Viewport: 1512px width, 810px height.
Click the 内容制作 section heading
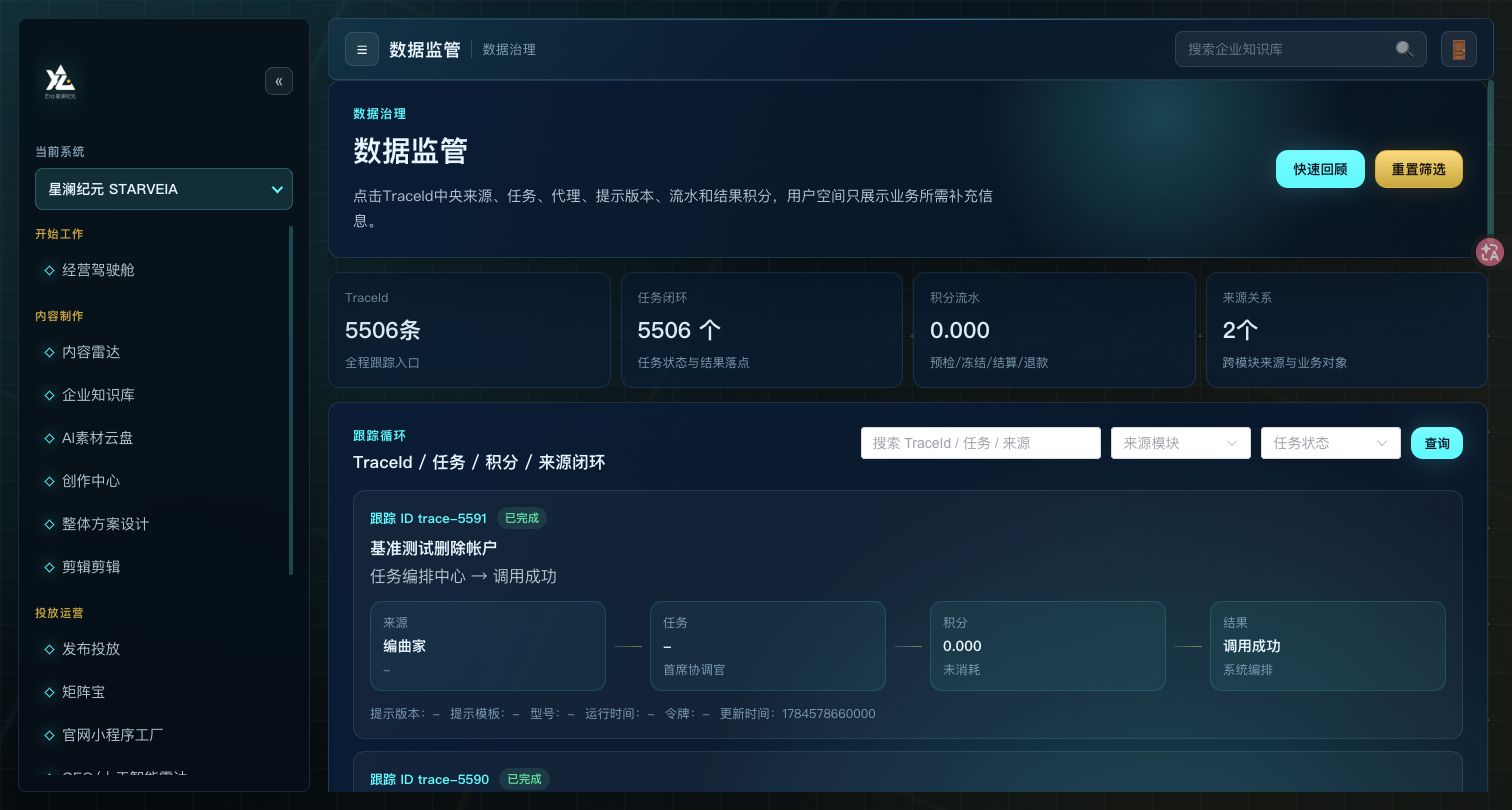coord(59,316)
